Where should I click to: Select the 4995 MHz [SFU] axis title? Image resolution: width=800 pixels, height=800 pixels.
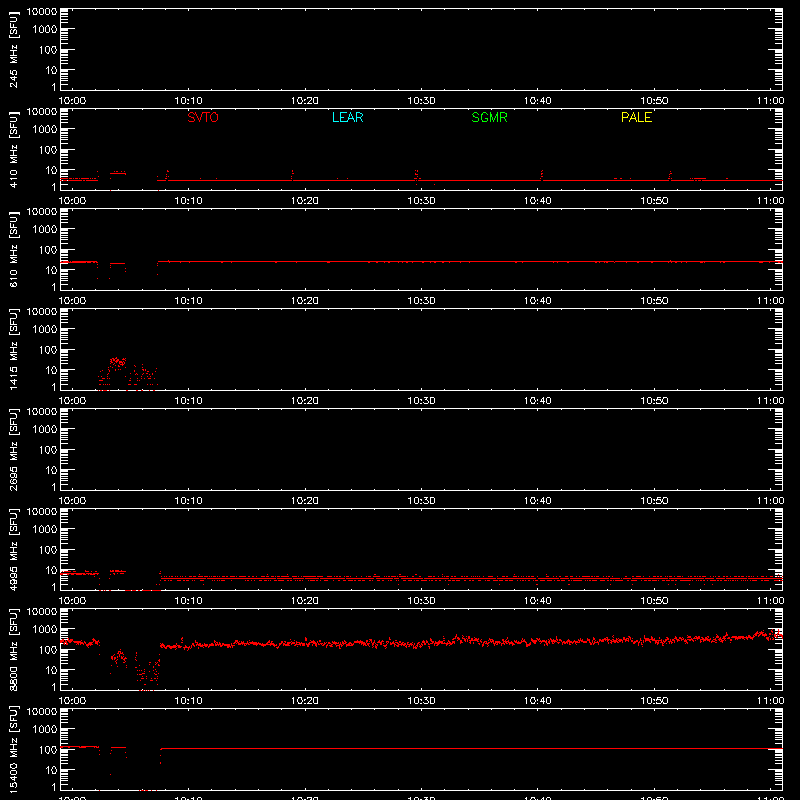[13, 549]
